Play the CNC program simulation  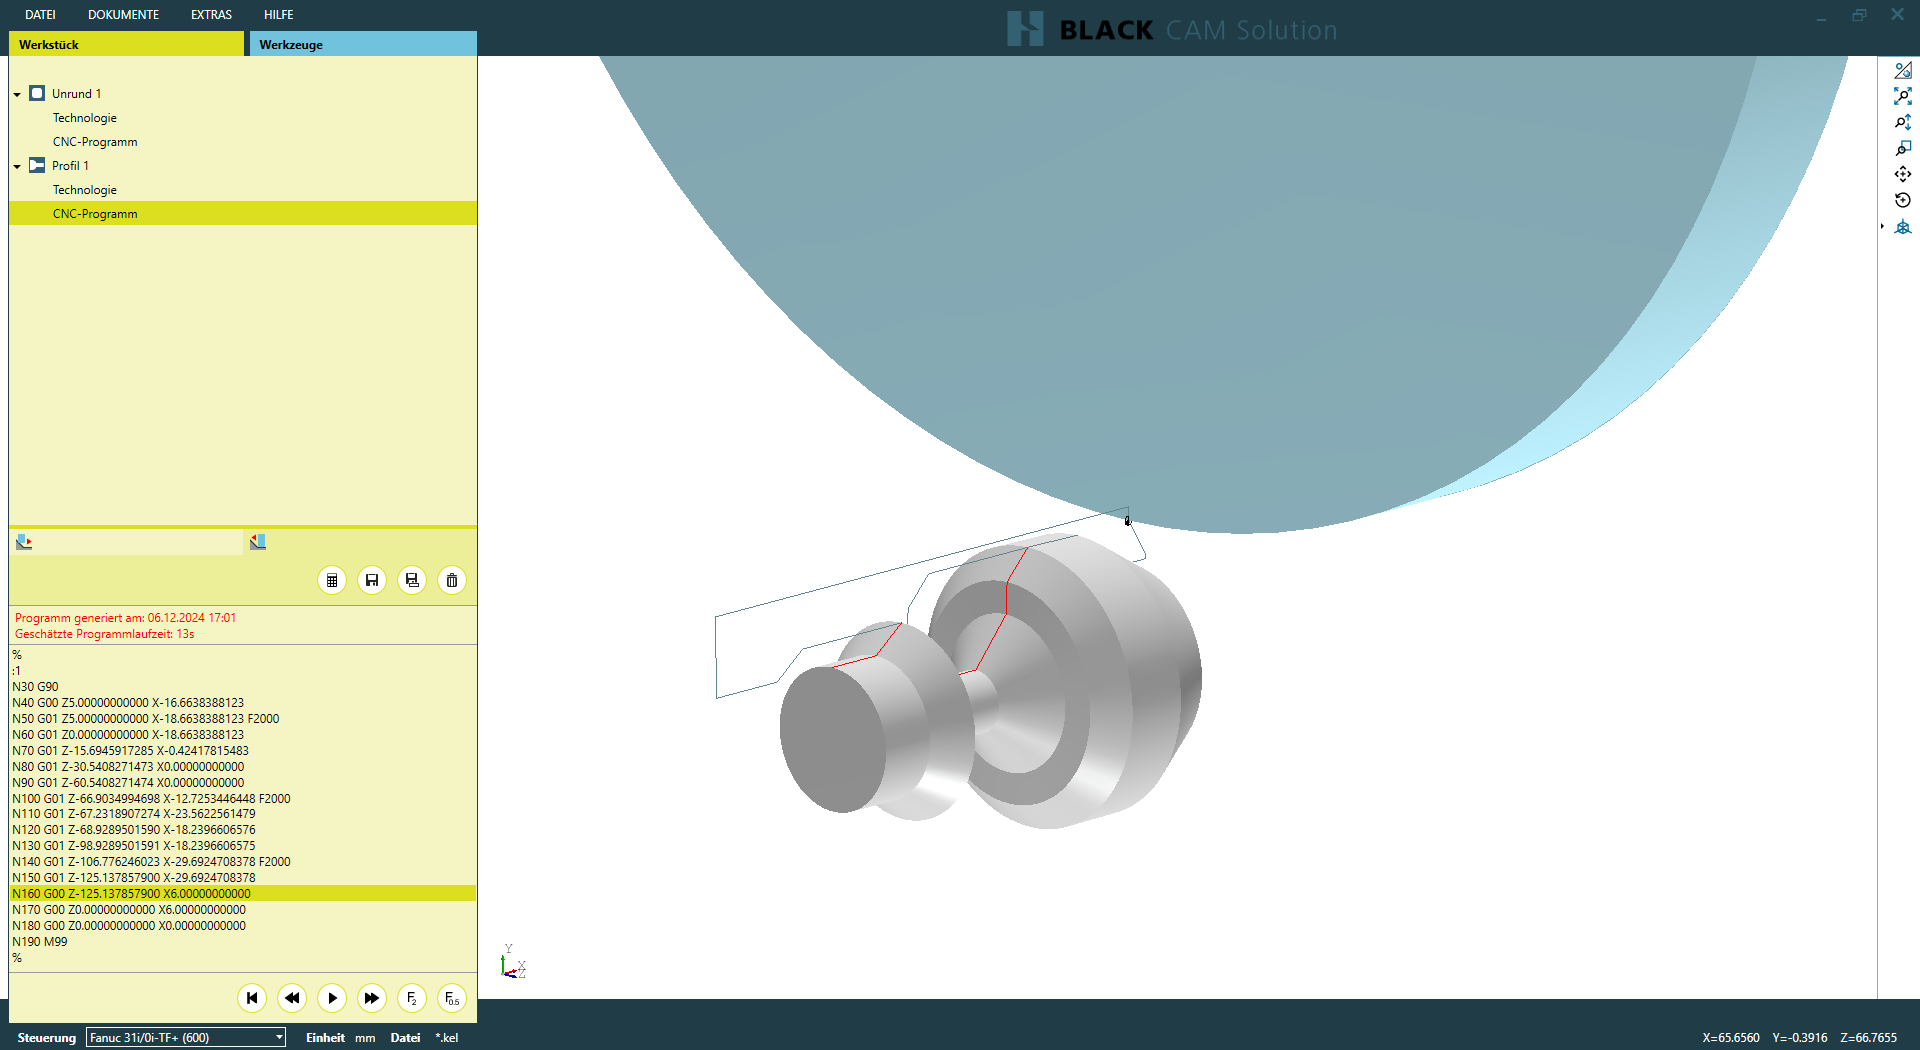332,998
